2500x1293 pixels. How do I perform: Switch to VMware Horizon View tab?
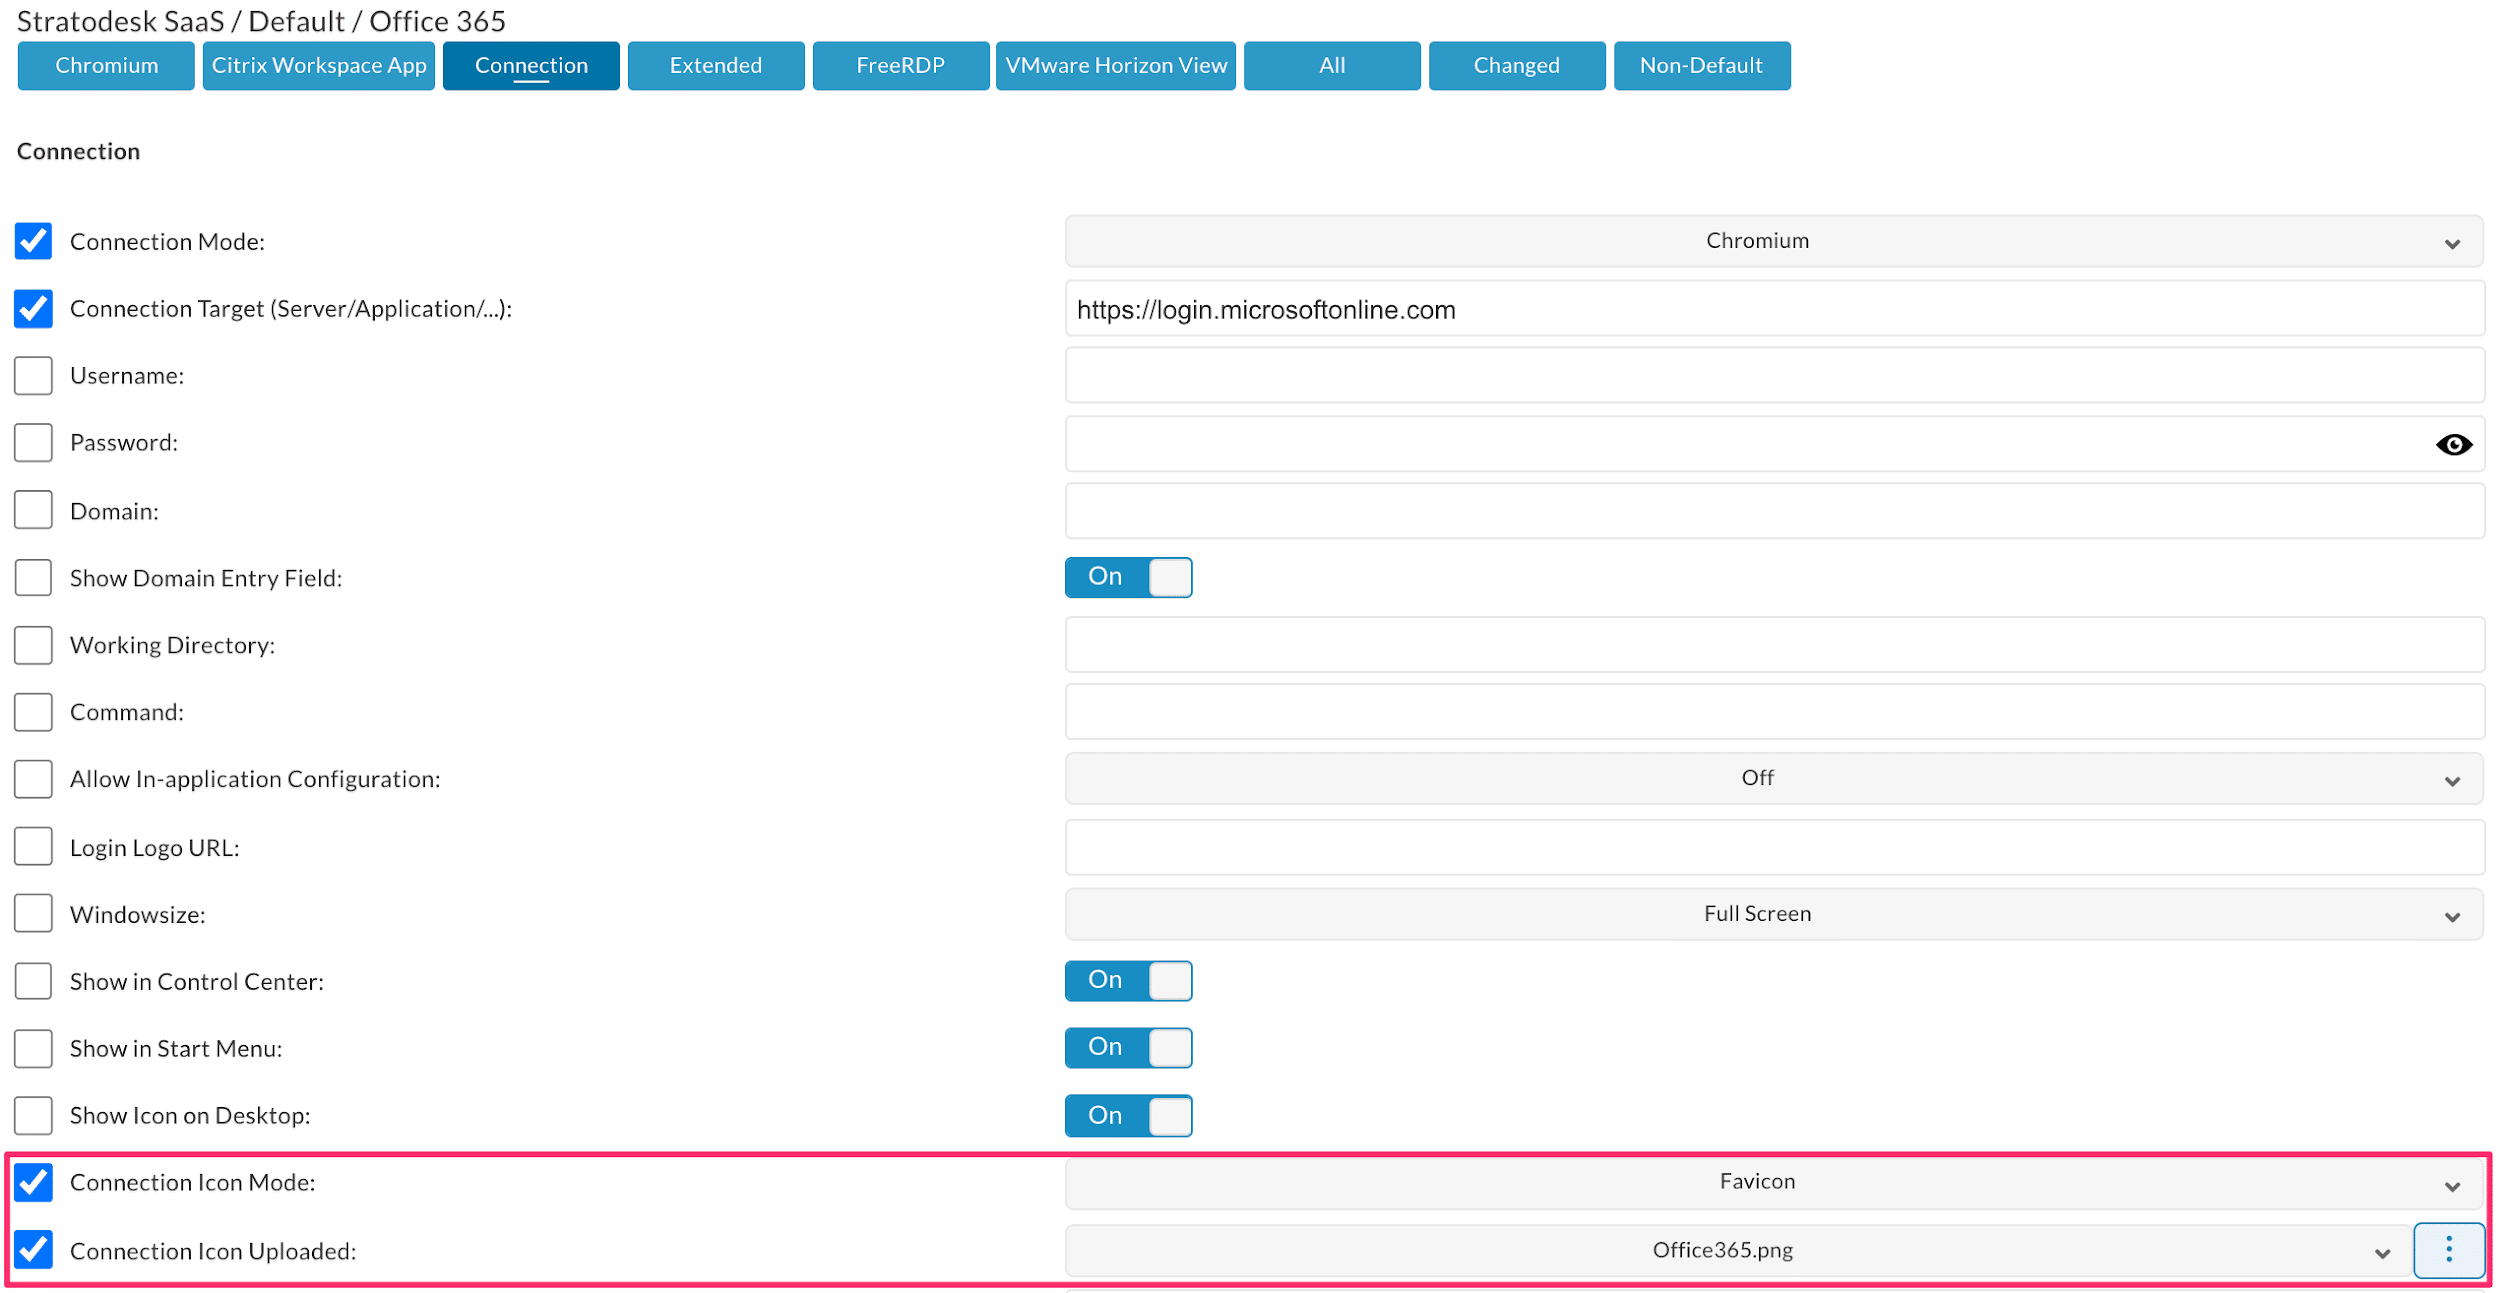click(1116, 66)
